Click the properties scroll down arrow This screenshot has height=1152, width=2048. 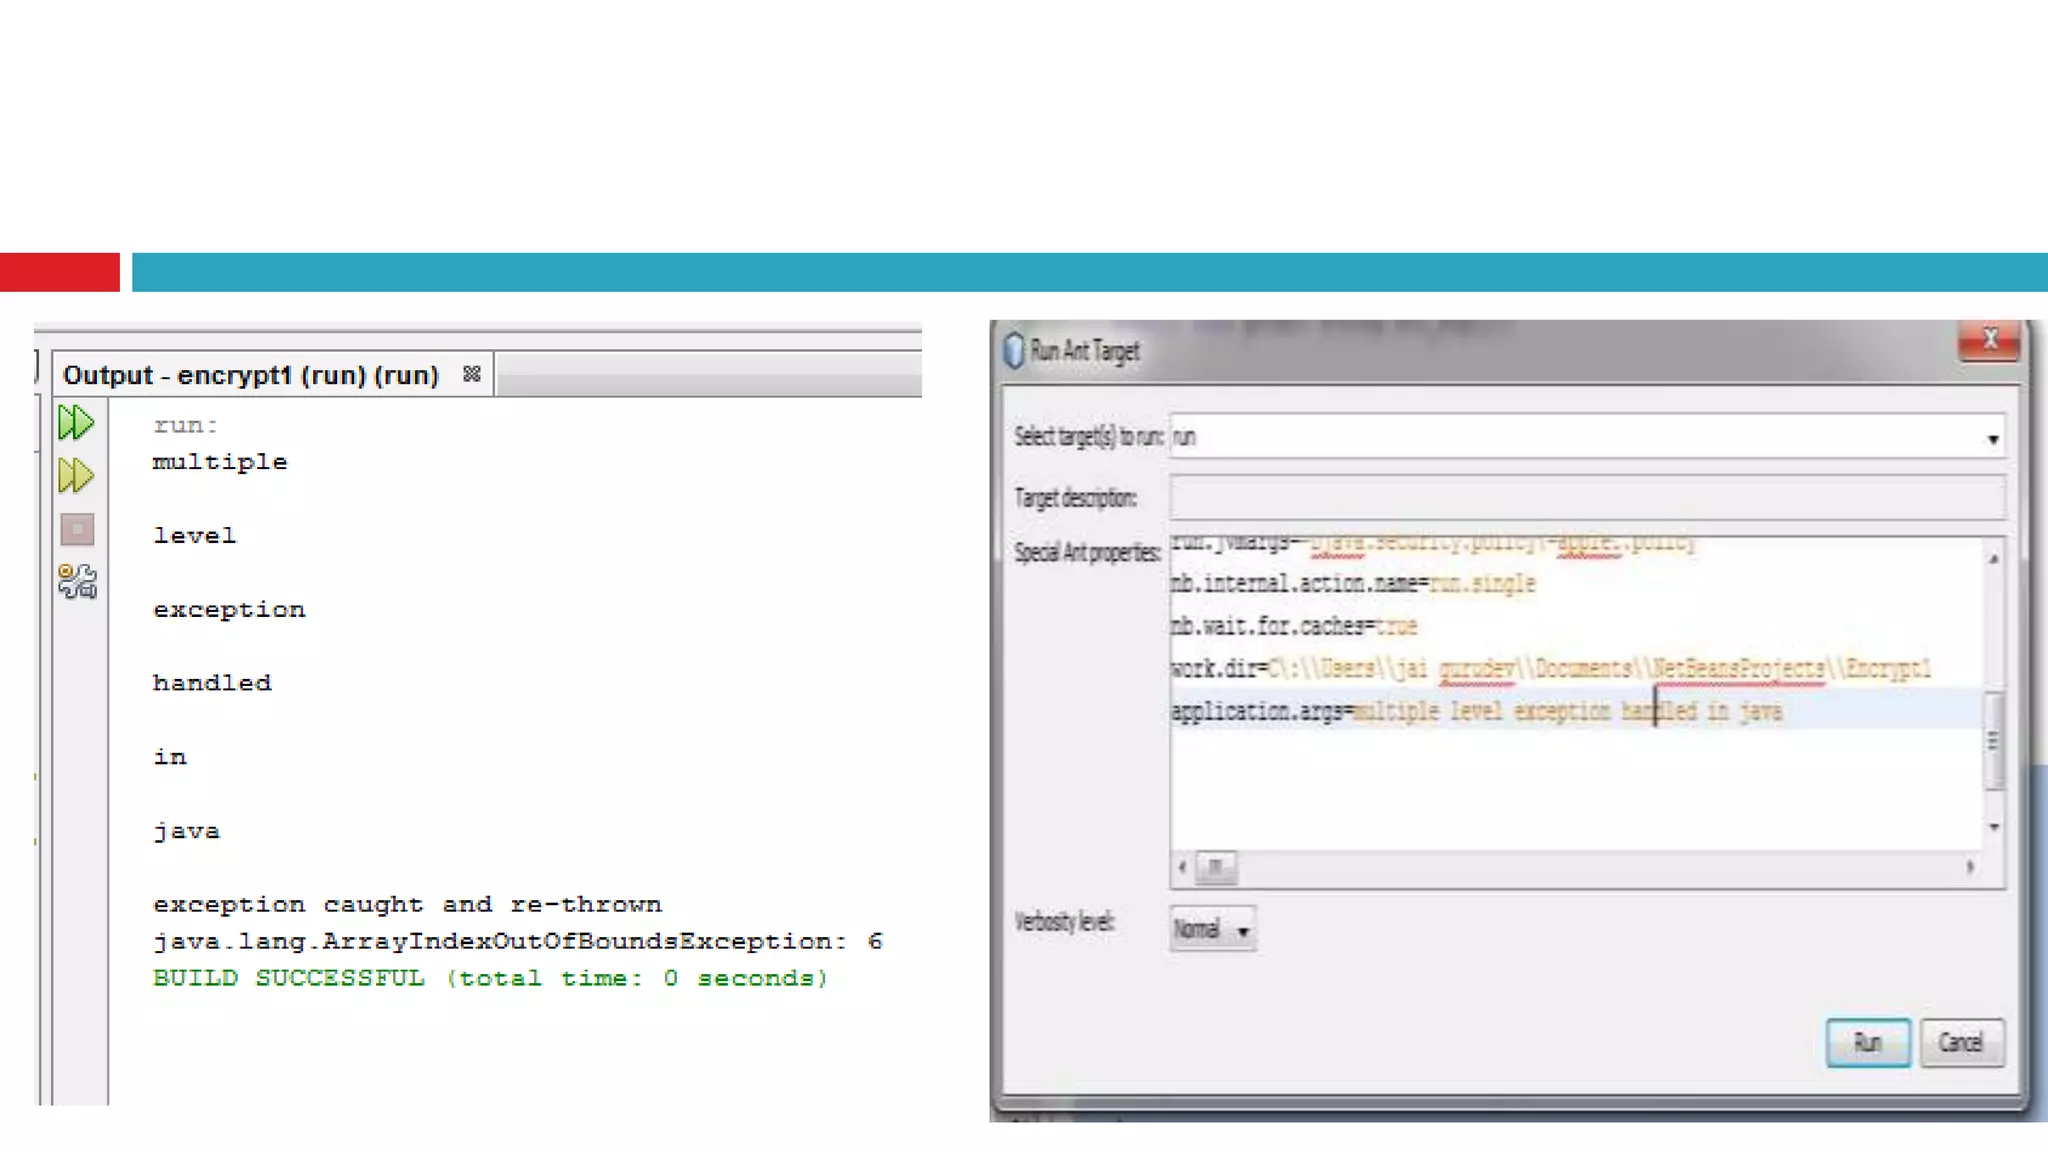(1993, 827)
